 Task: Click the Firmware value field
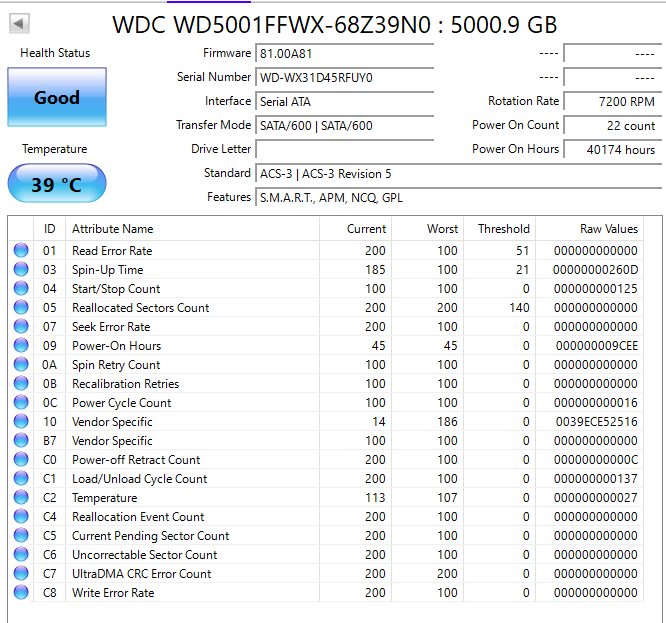tap(344, 53)
